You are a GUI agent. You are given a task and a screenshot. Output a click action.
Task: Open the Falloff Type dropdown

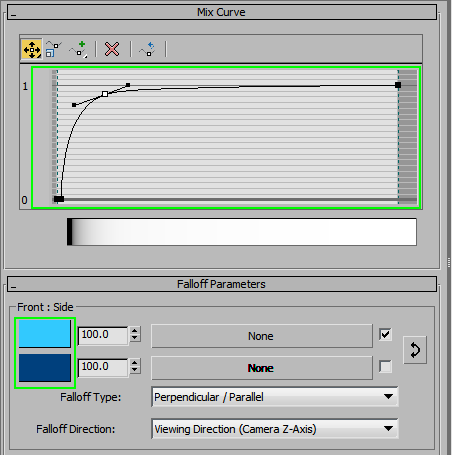point(275,397)
